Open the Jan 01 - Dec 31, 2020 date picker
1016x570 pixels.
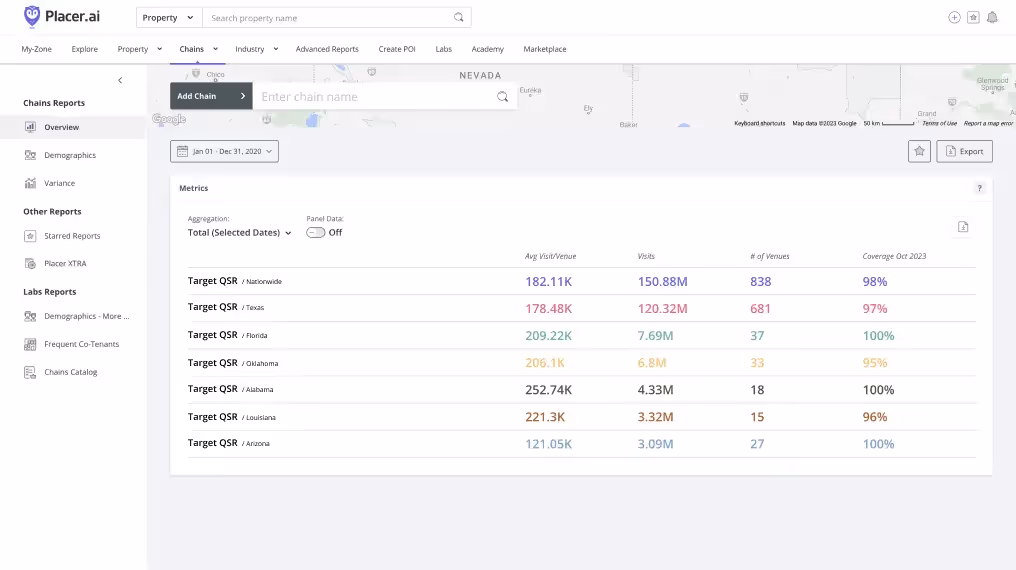click(x=224, y=151)
